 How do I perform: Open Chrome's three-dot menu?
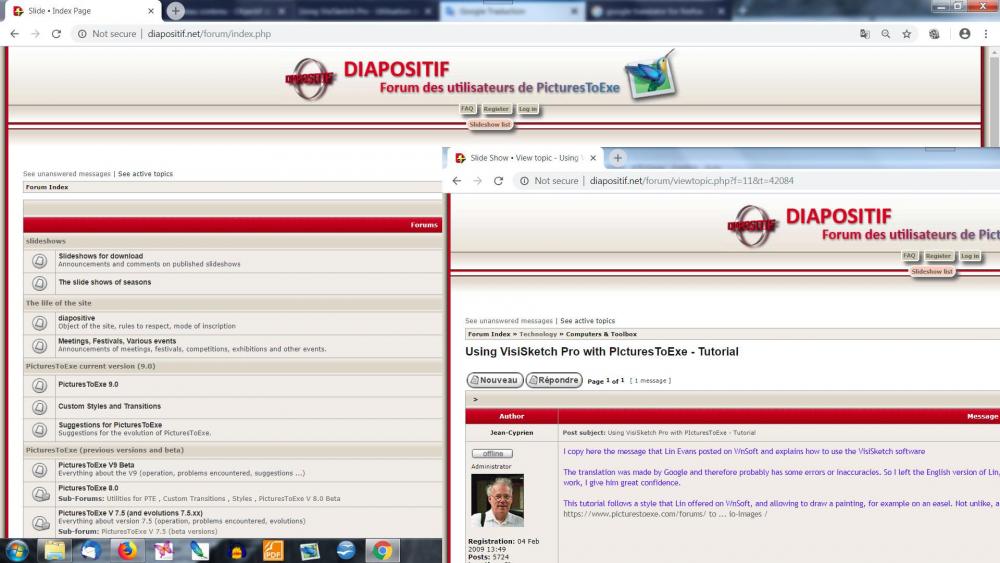point(985,34)
